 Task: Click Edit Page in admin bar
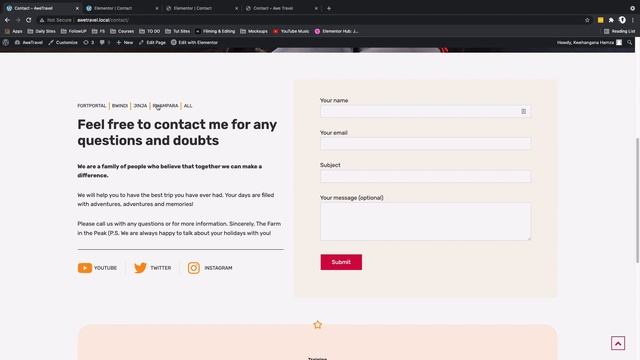coord(152,42)
